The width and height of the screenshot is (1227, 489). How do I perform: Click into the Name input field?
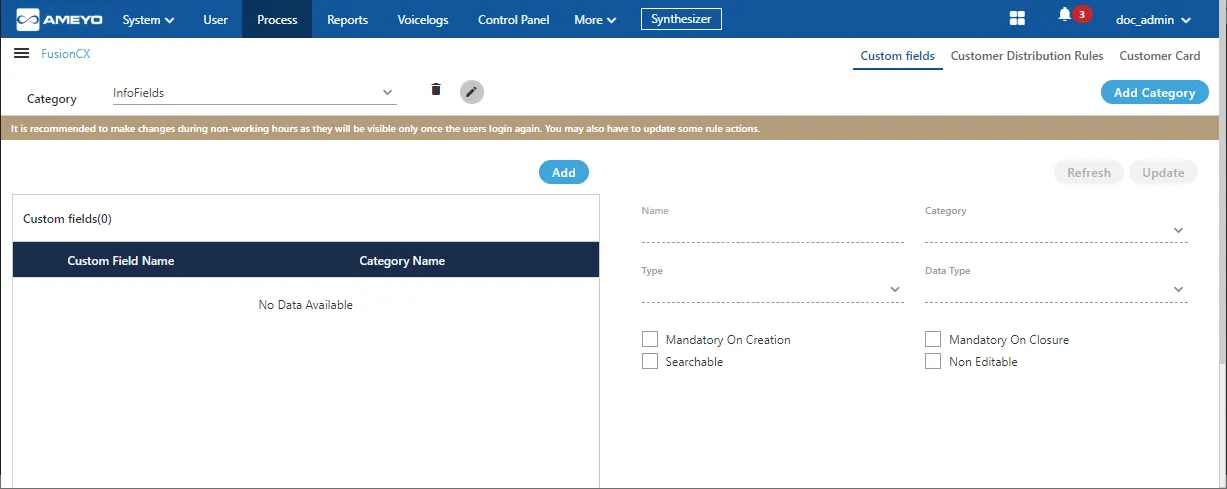772,230
